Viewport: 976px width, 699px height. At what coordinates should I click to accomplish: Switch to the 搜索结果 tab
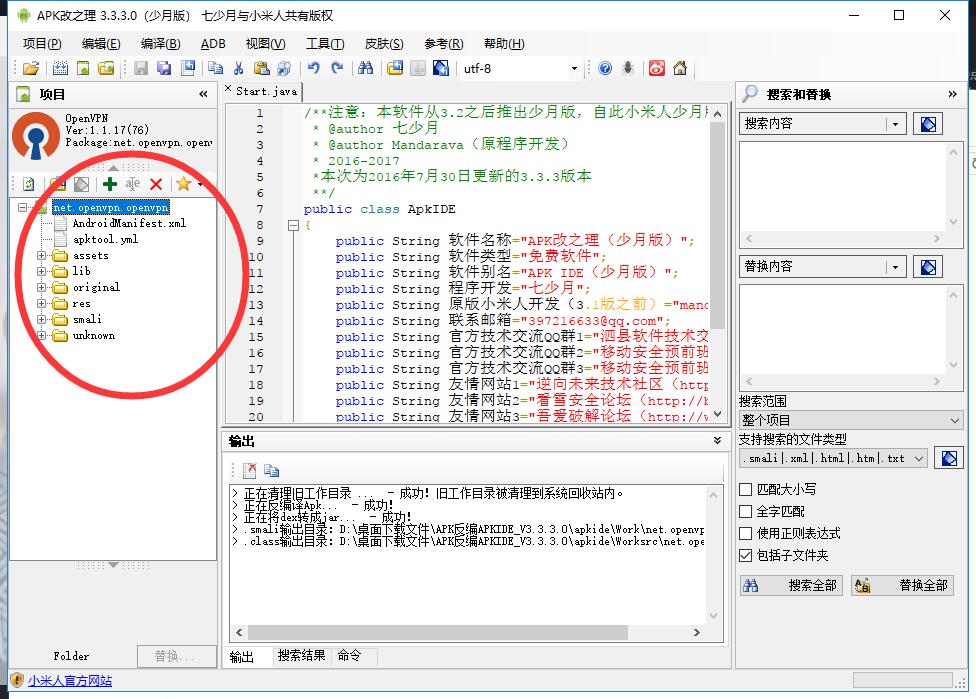pos(302,656)
